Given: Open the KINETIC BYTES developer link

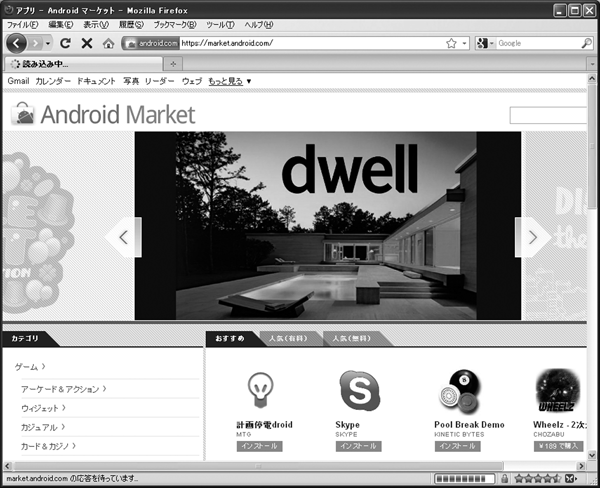Looking at the screenshot, I should tap(459, 434).
